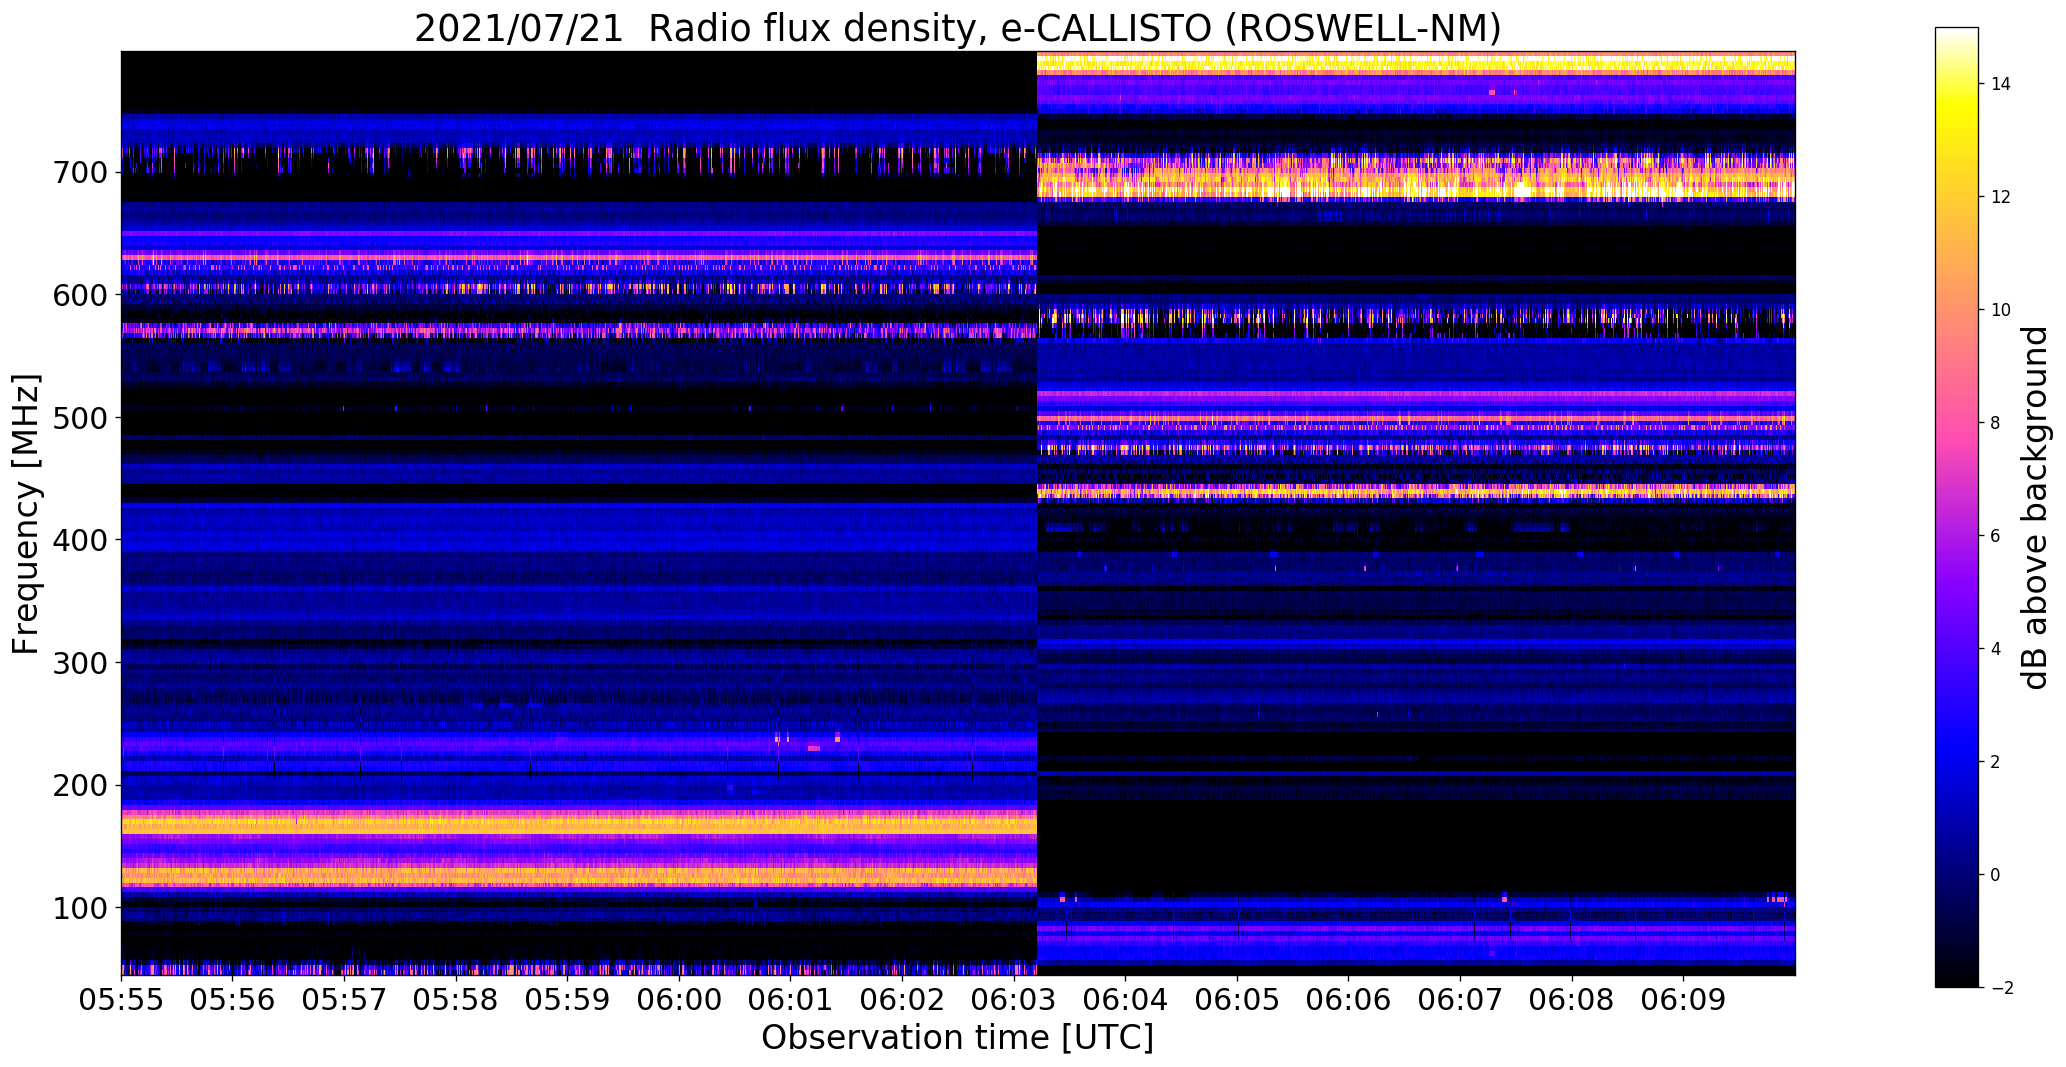This screenshot has width=2066, height=1067.
Task: Select the 06:09 time tick label
Action: point(1682,1001)
